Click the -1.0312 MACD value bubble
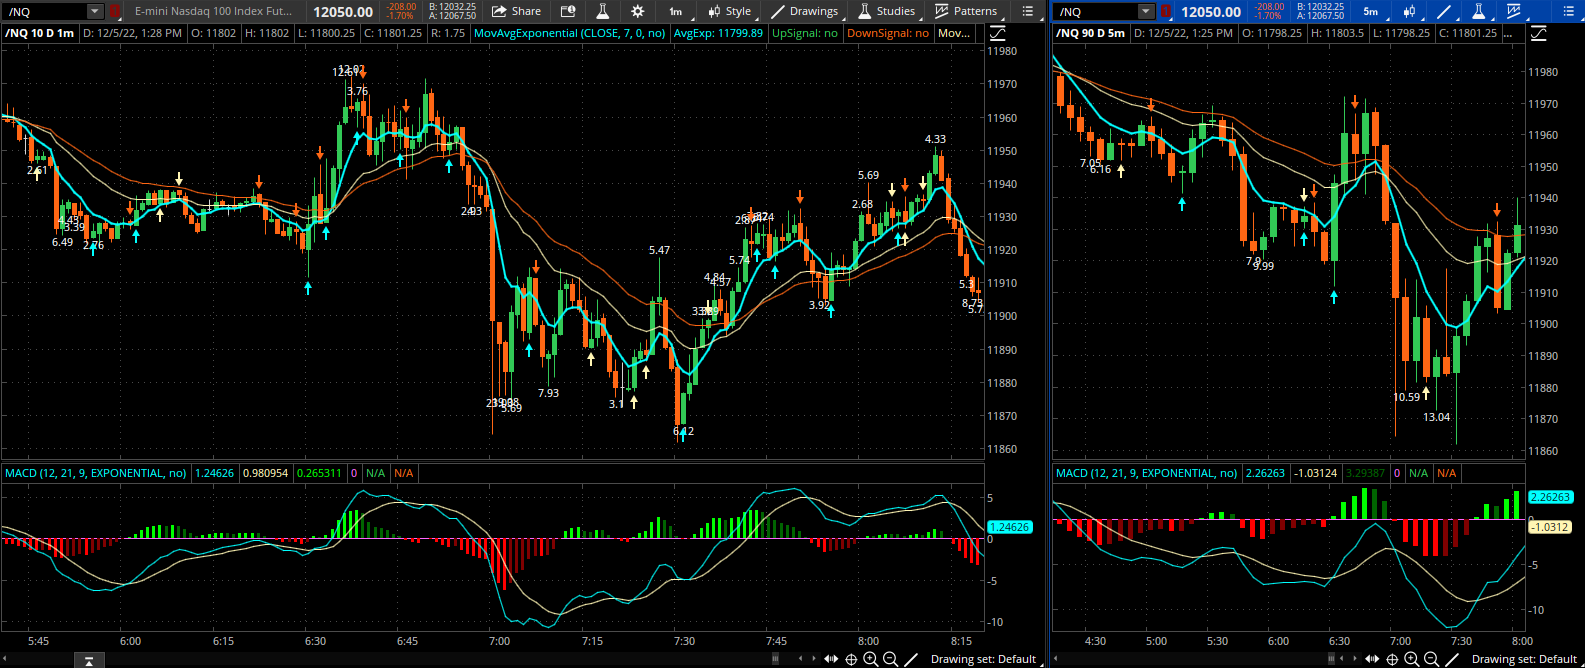This screenshot has height=668, width=1585. click(1550, 527)
